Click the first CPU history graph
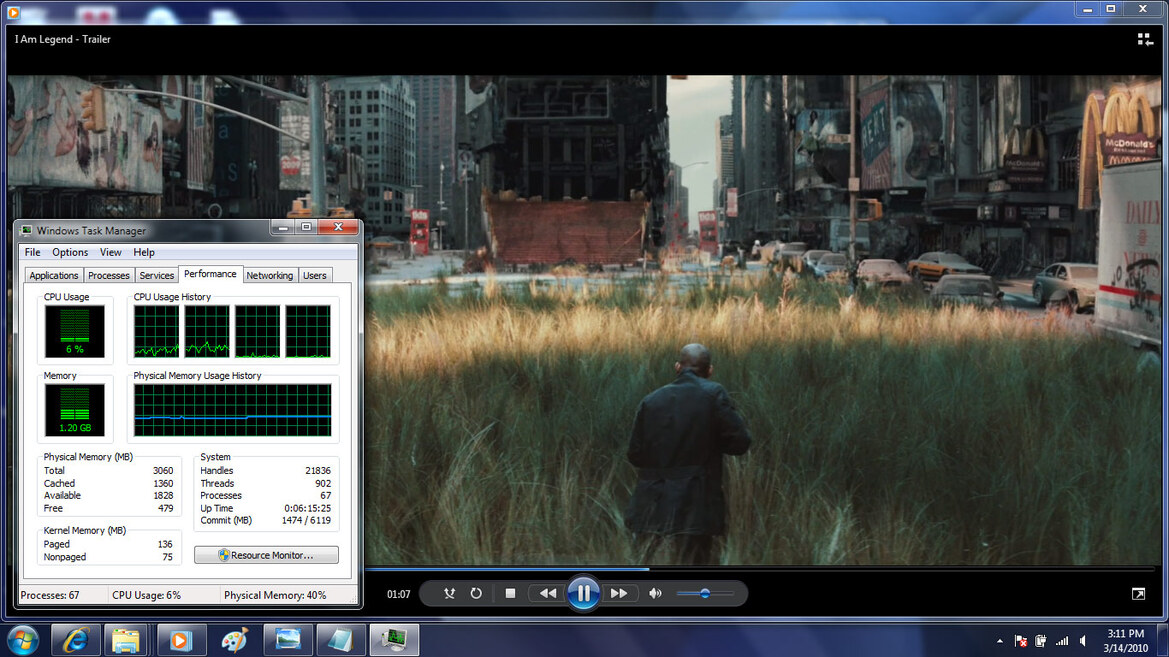 157,331
